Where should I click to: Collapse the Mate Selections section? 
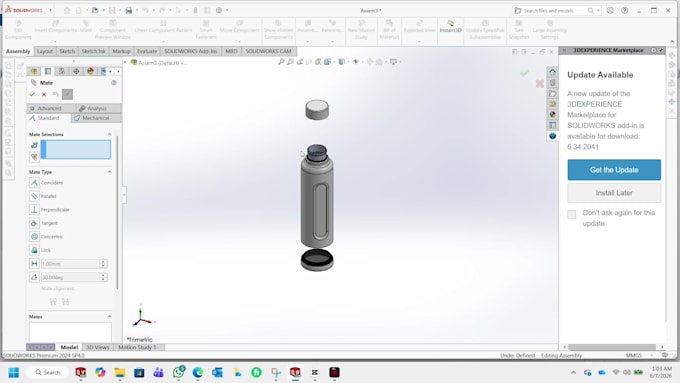point(109,134)
